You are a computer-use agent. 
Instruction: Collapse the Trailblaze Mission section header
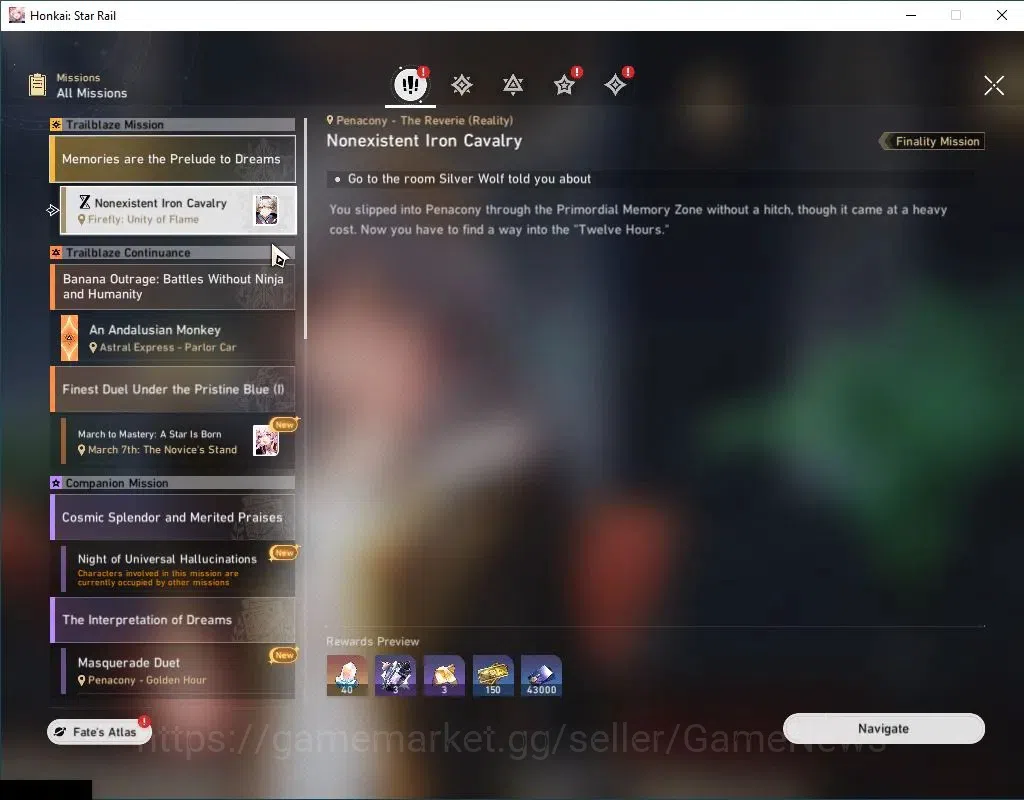172,125
